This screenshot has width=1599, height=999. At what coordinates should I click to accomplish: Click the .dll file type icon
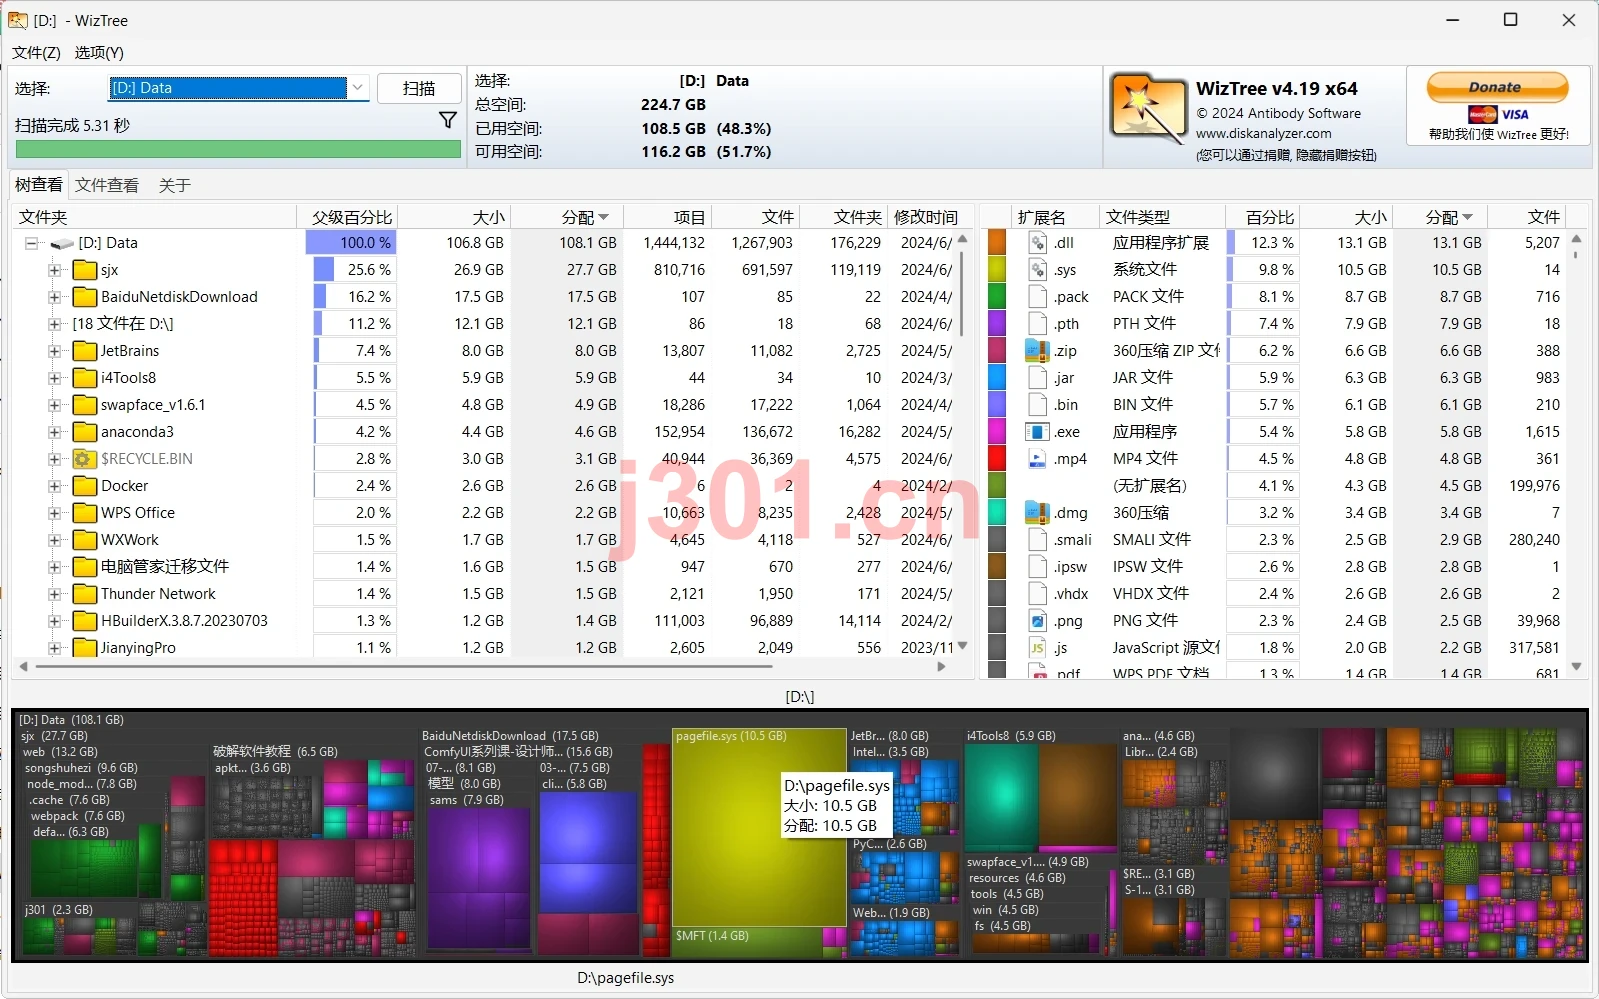1037,242
